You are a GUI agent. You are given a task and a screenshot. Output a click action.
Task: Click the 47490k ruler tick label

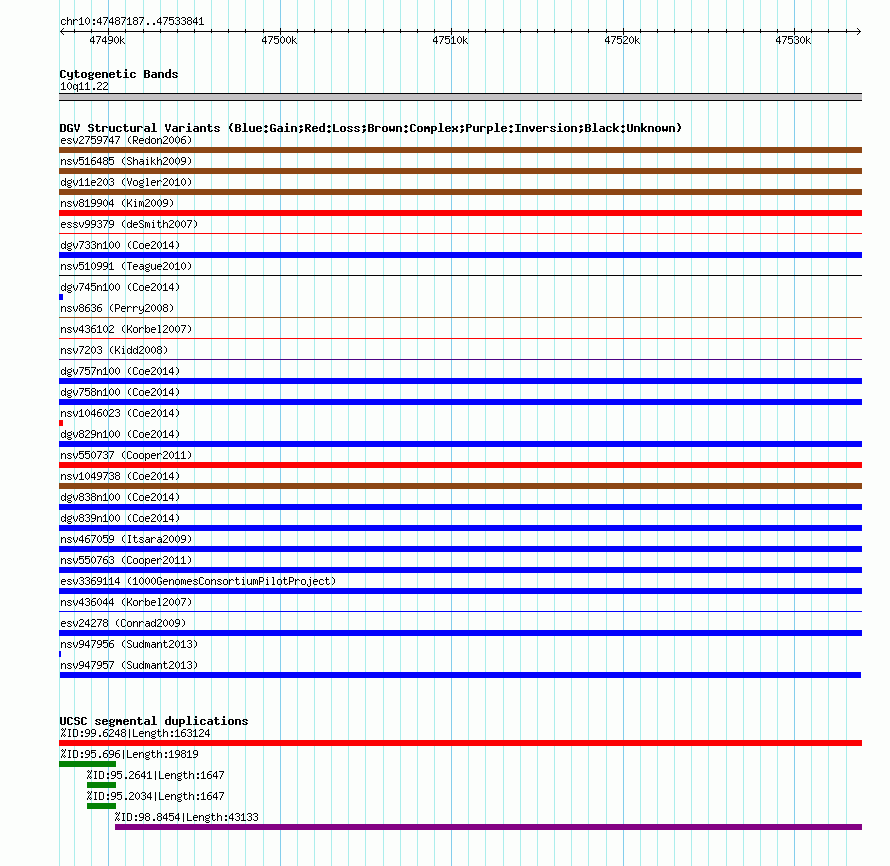point(107,40)
